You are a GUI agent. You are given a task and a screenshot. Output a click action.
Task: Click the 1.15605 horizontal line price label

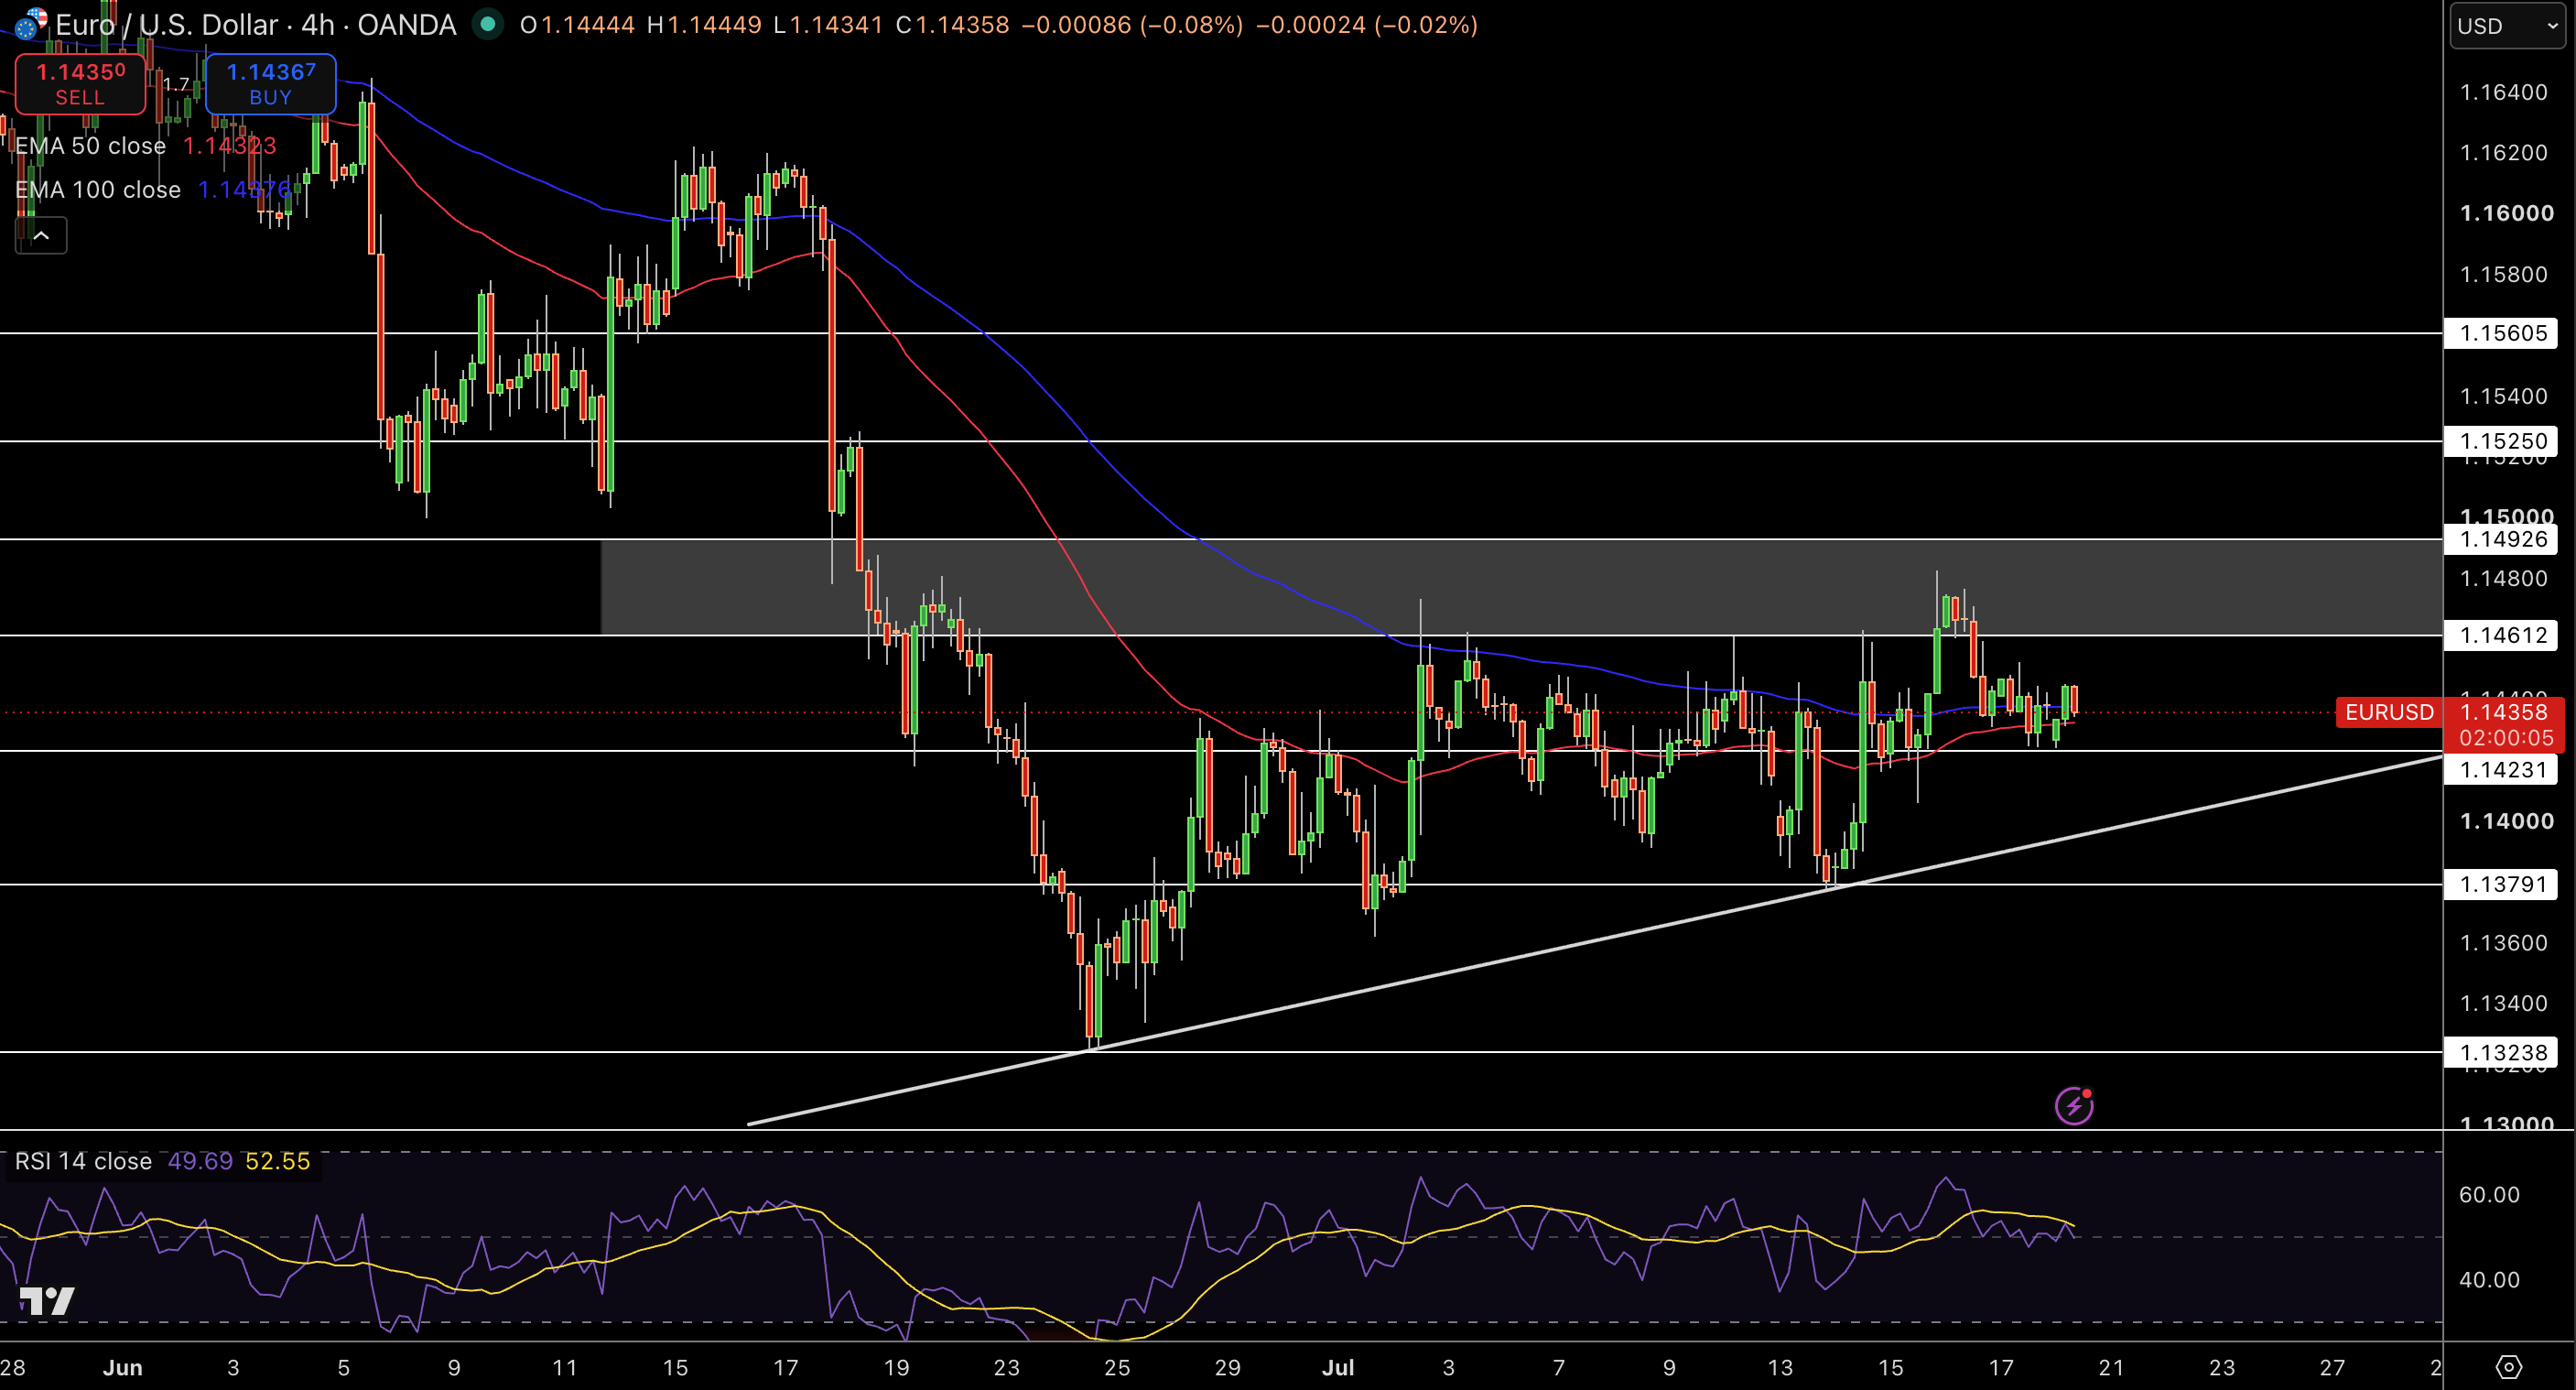2501,333
